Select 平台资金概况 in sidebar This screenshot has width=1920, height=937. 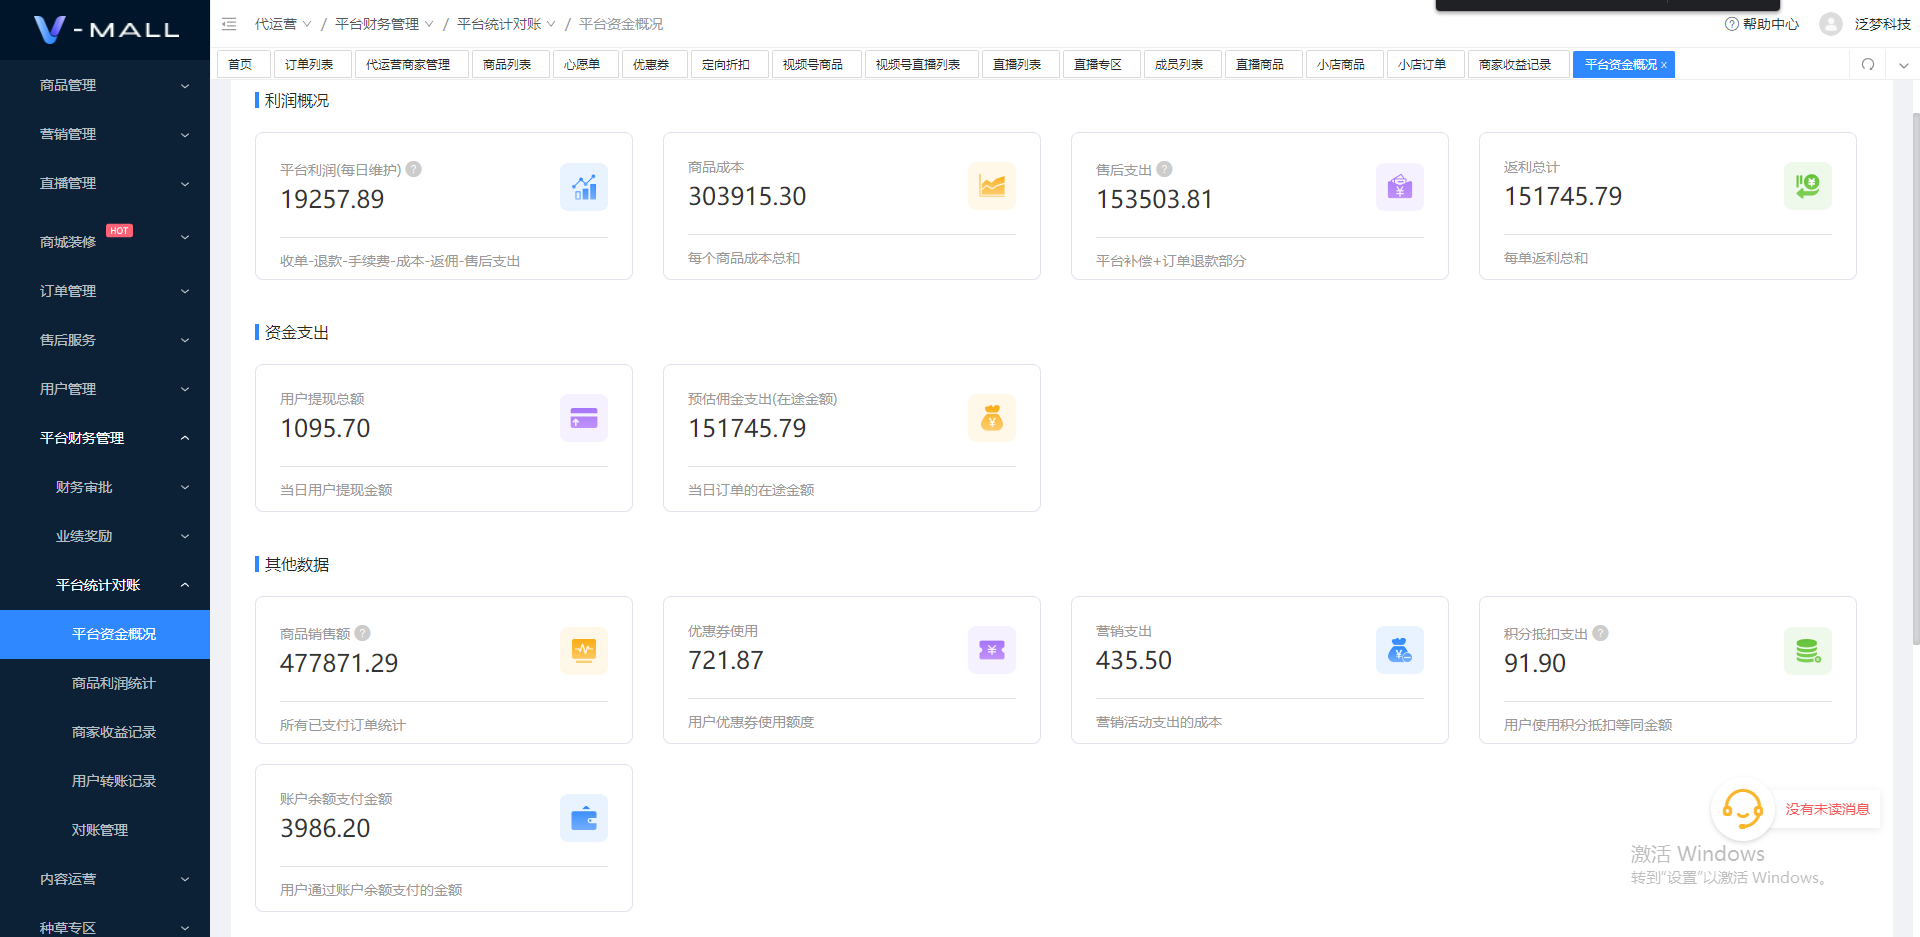click(x=105, y=634)
